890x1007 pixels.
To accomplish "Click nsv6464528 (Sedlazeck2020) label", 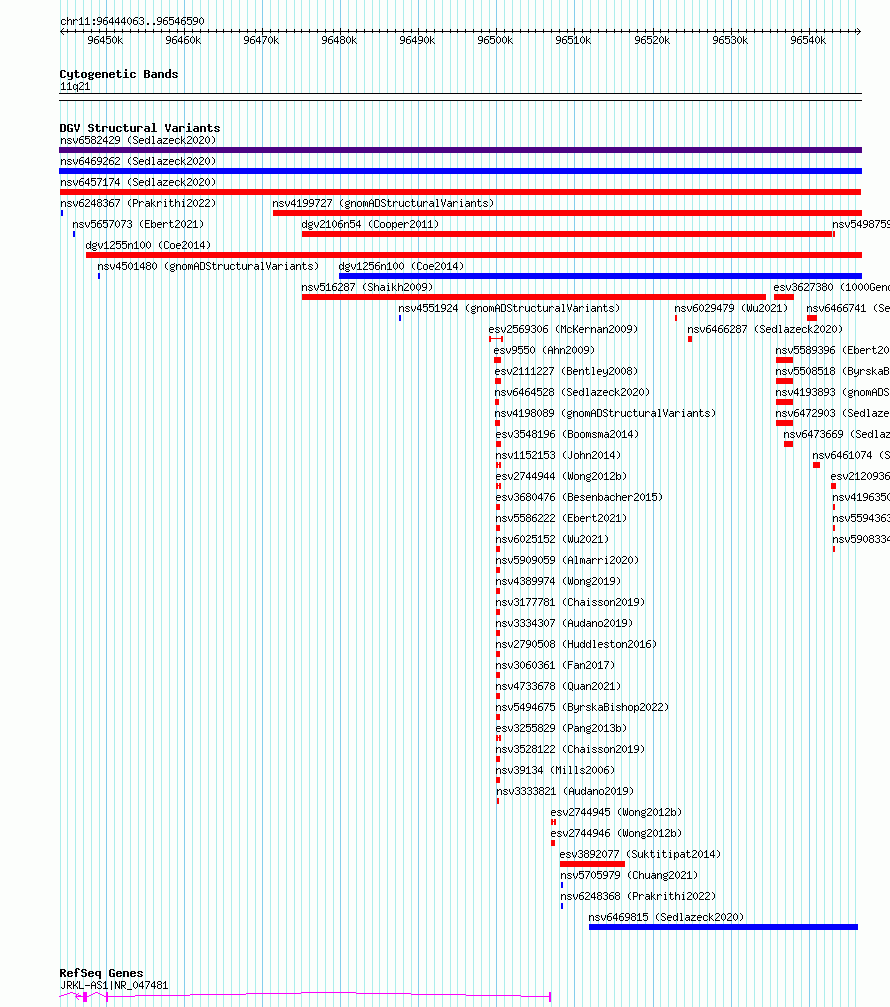I will click(572, 392).
